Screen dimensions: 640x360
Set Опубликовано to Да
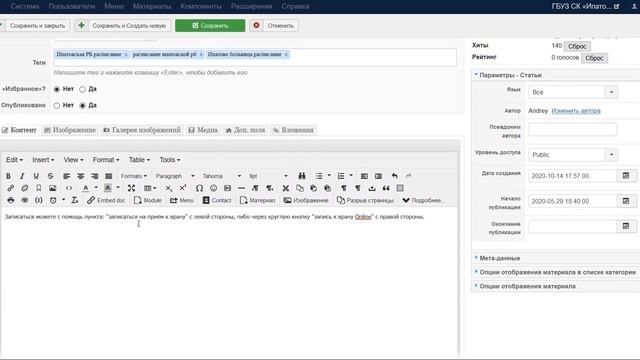click(x=82, y=105)
